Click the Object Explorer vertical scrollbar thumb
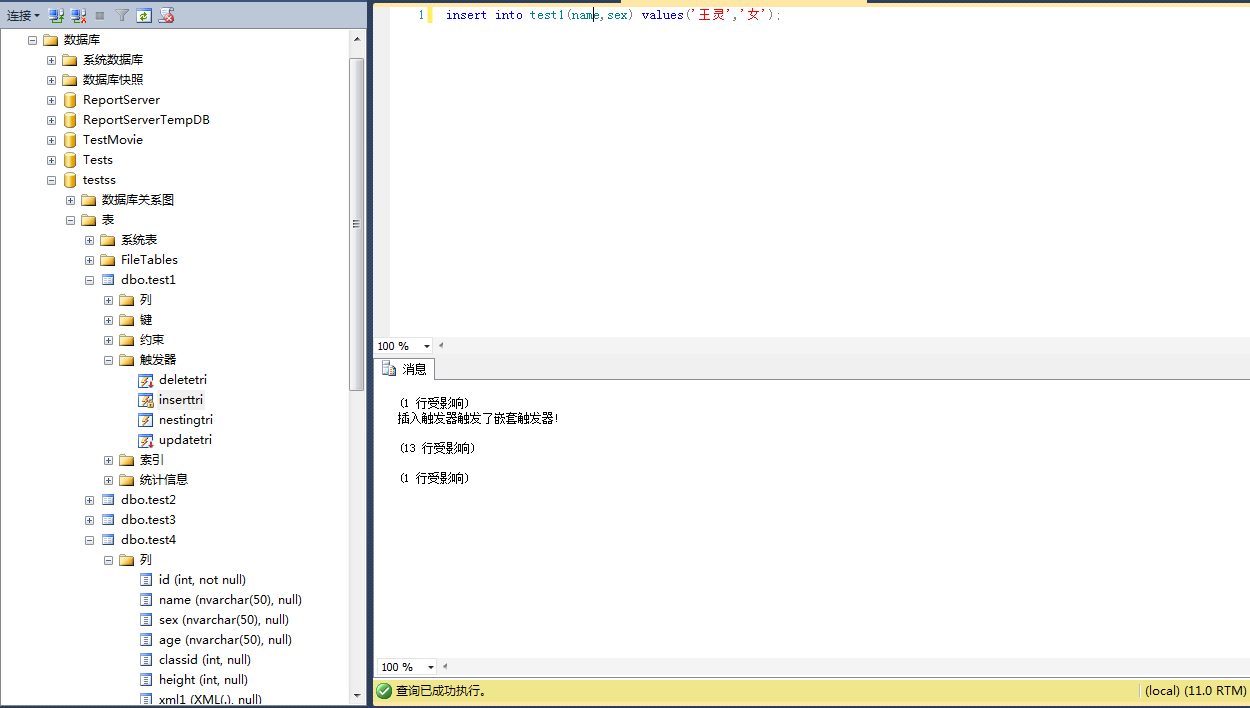This screenshot has width=1250, height=708. coord(357,224)
